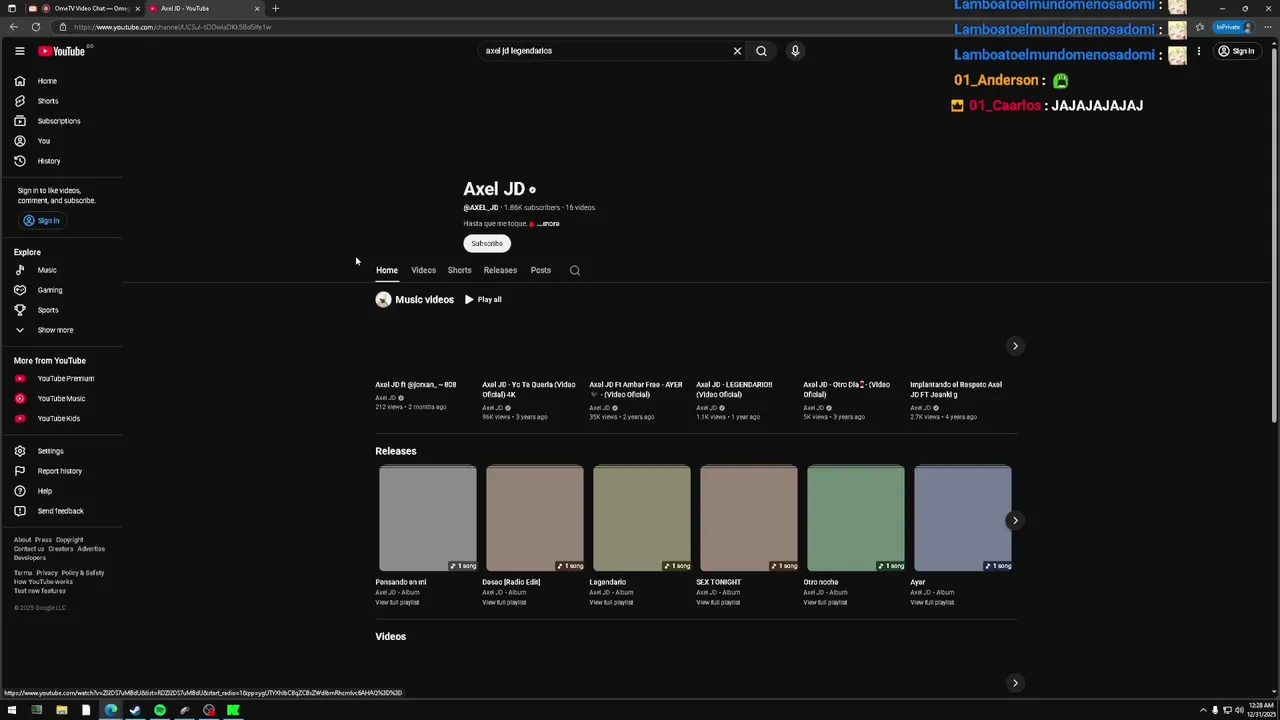1280x720 pixels.
Task: Click the sidebar Sign in button
Action: 42,220
